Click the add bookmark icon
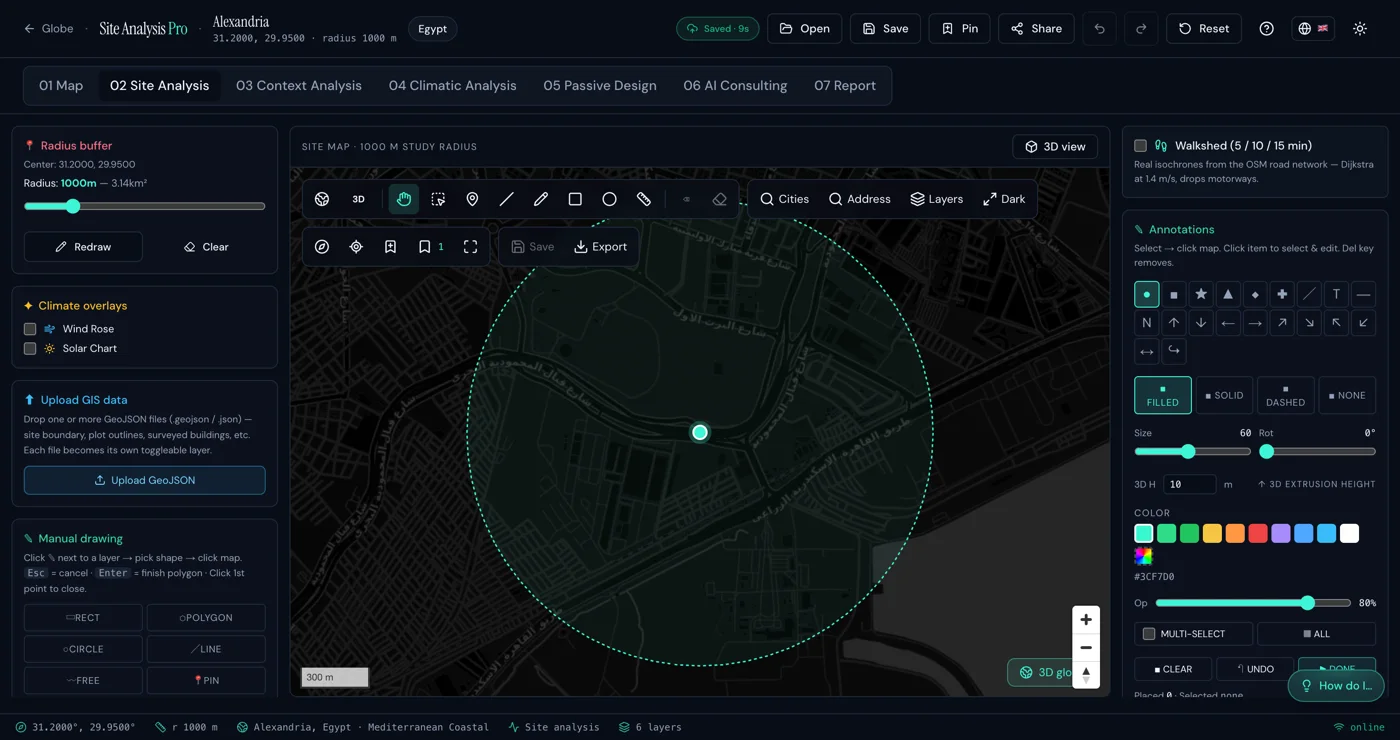The height and width of the screenshot is (740, 1400). [390, 247]
